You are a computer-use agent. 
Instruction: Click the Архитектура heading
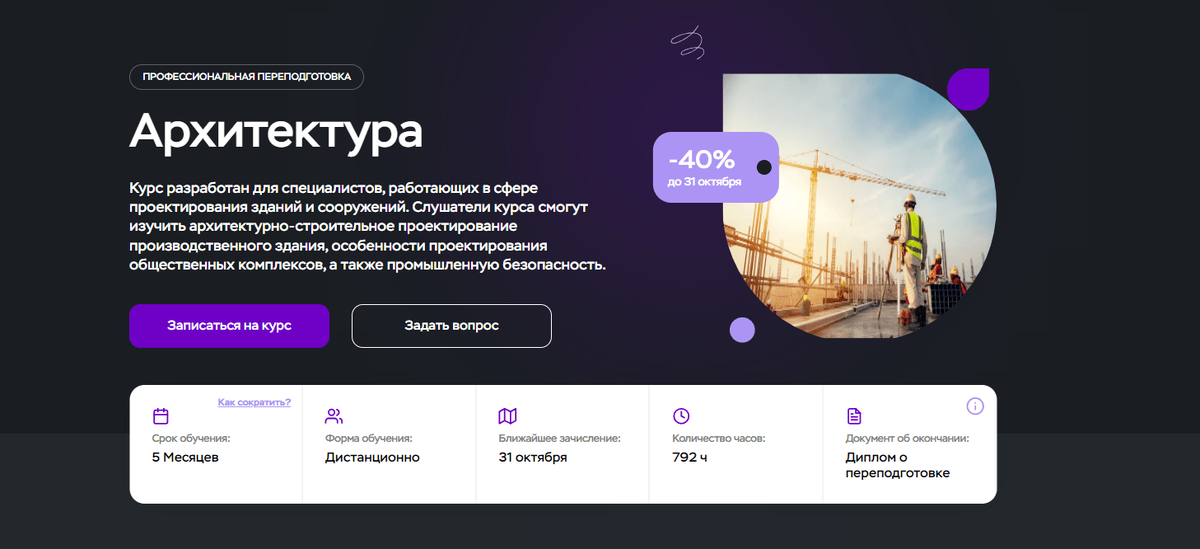coord(276,131)
